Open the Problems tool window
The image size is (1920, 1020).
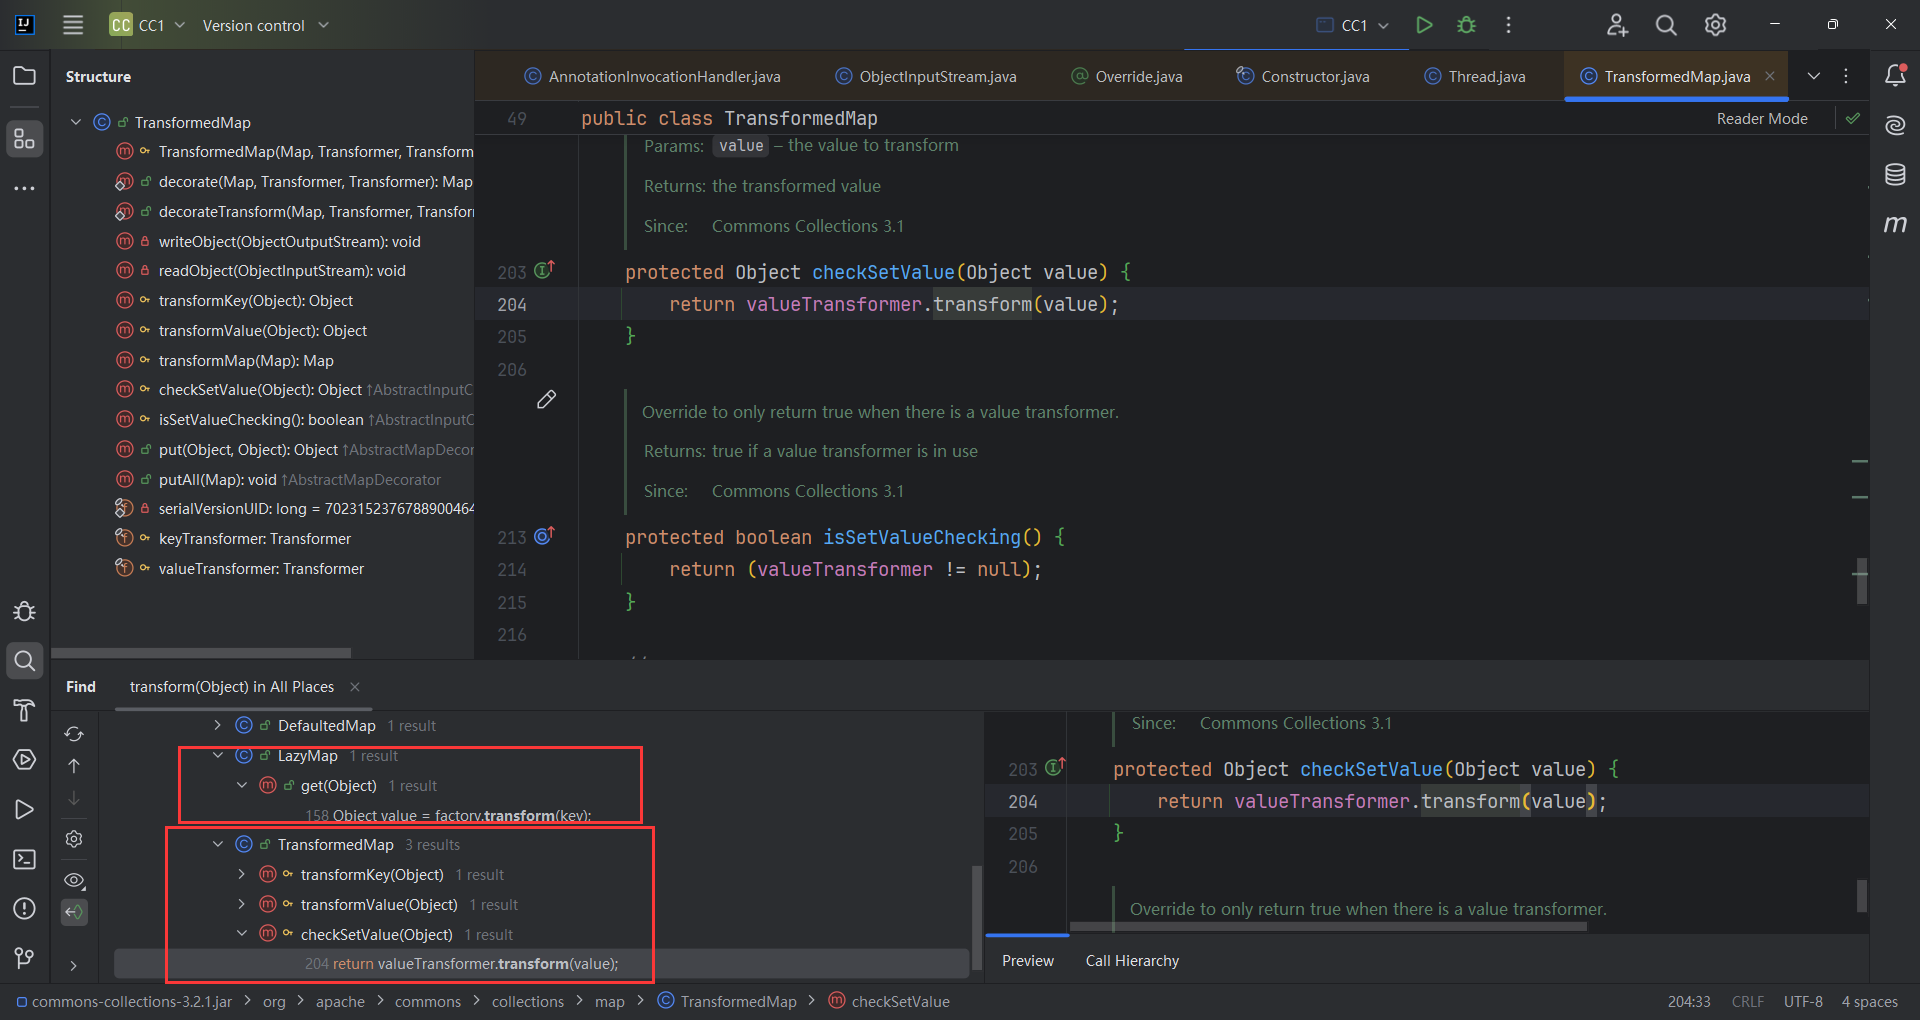click(x=24, y=908)
